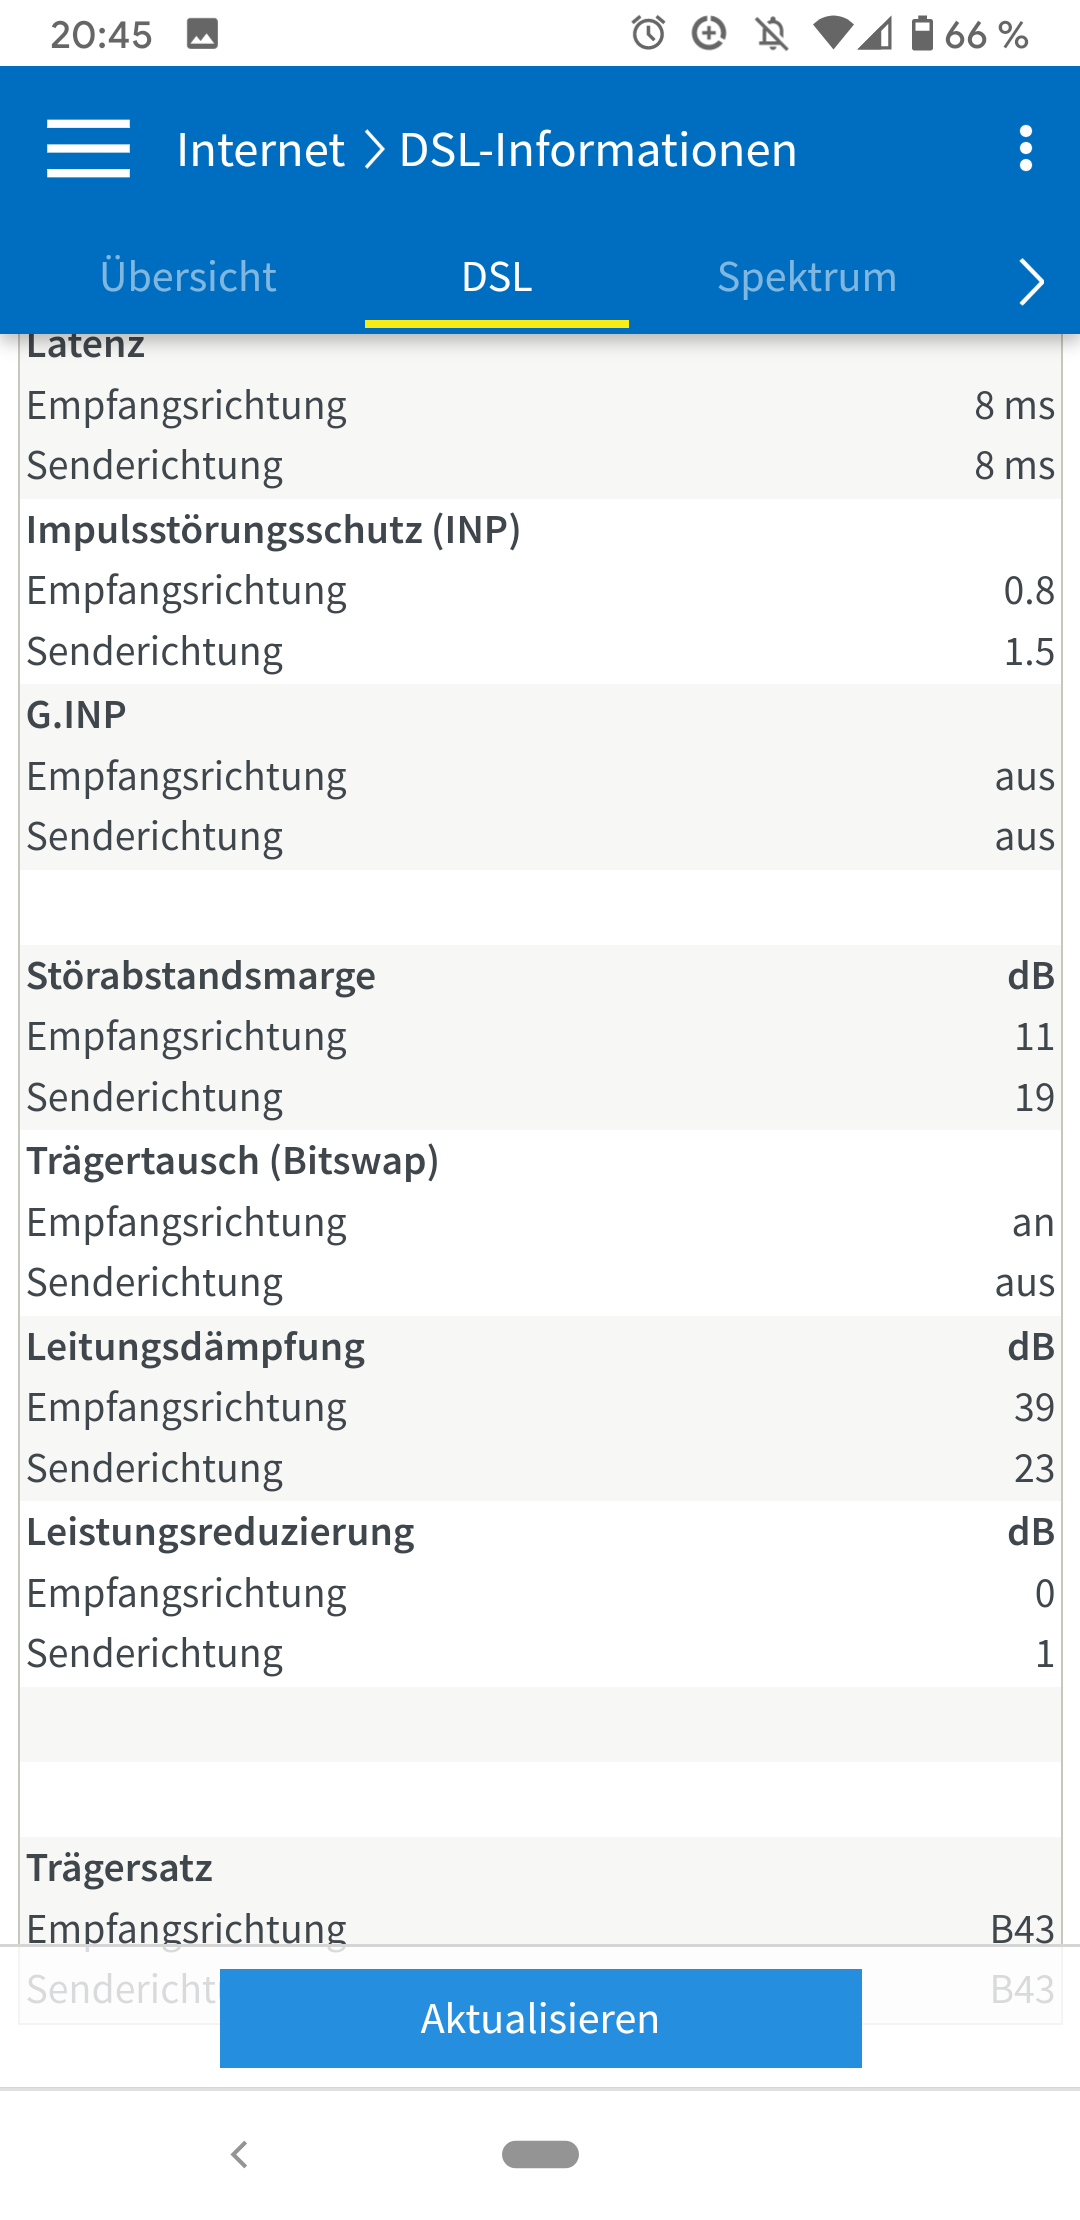1080x2220 pixels.
Task: Tap the Android back arrow
Action: coord(239,2154)
